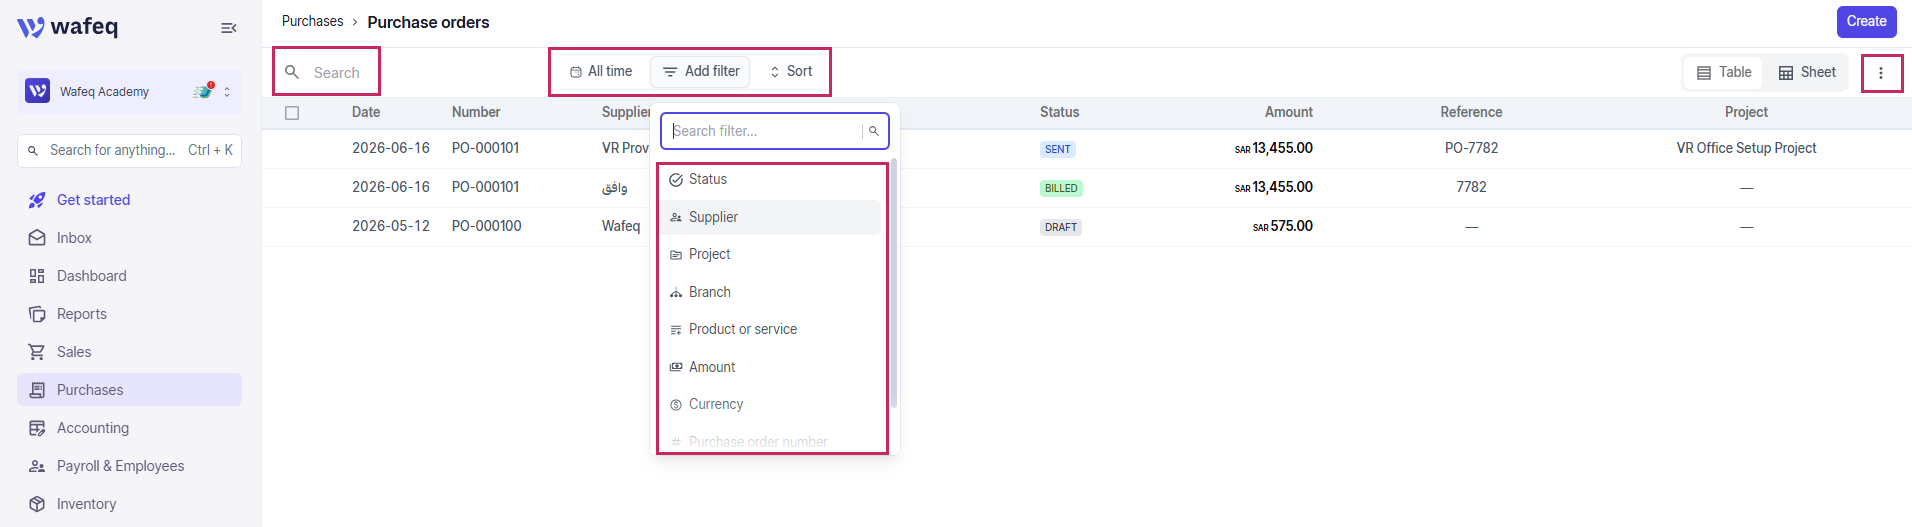
Task: Click reference 7782 in BILLED row
Action: [1471, 187]
